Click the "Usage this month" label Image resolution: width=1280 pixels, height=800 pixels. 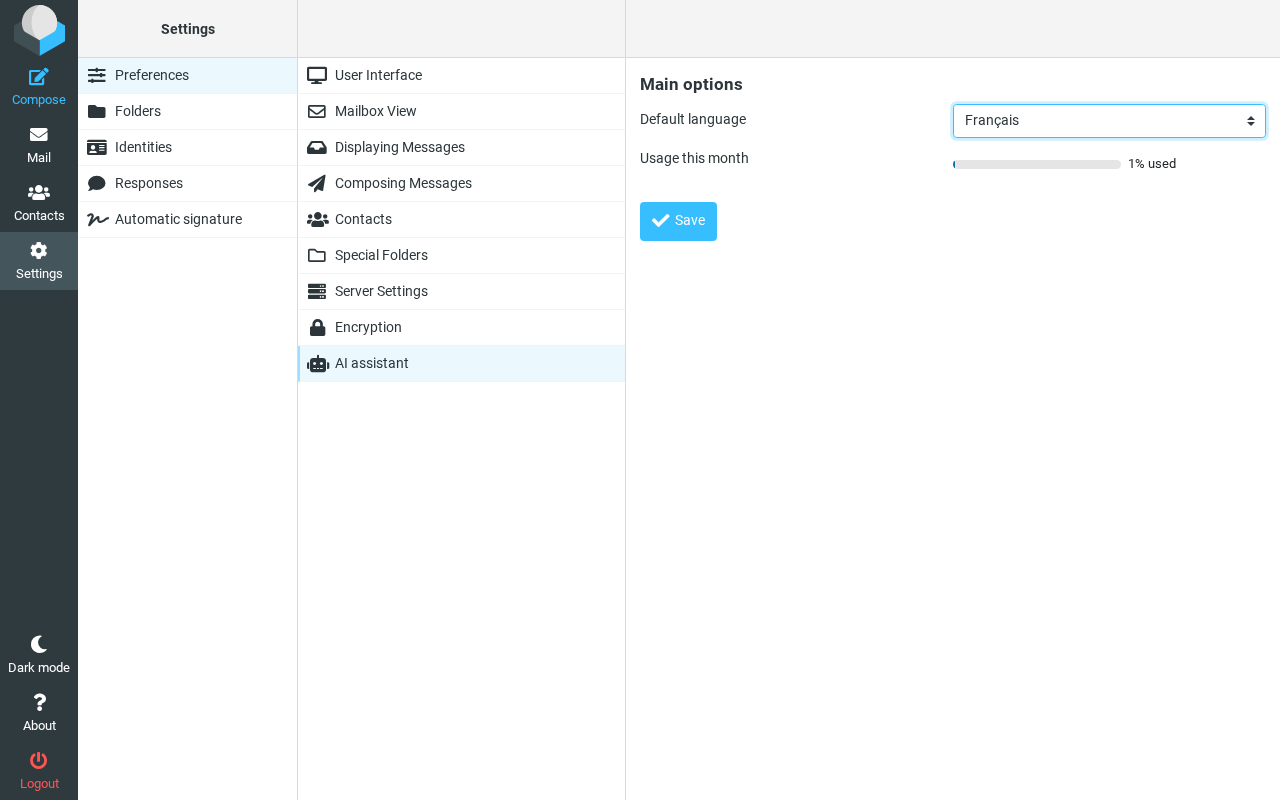tap(694, 158)
